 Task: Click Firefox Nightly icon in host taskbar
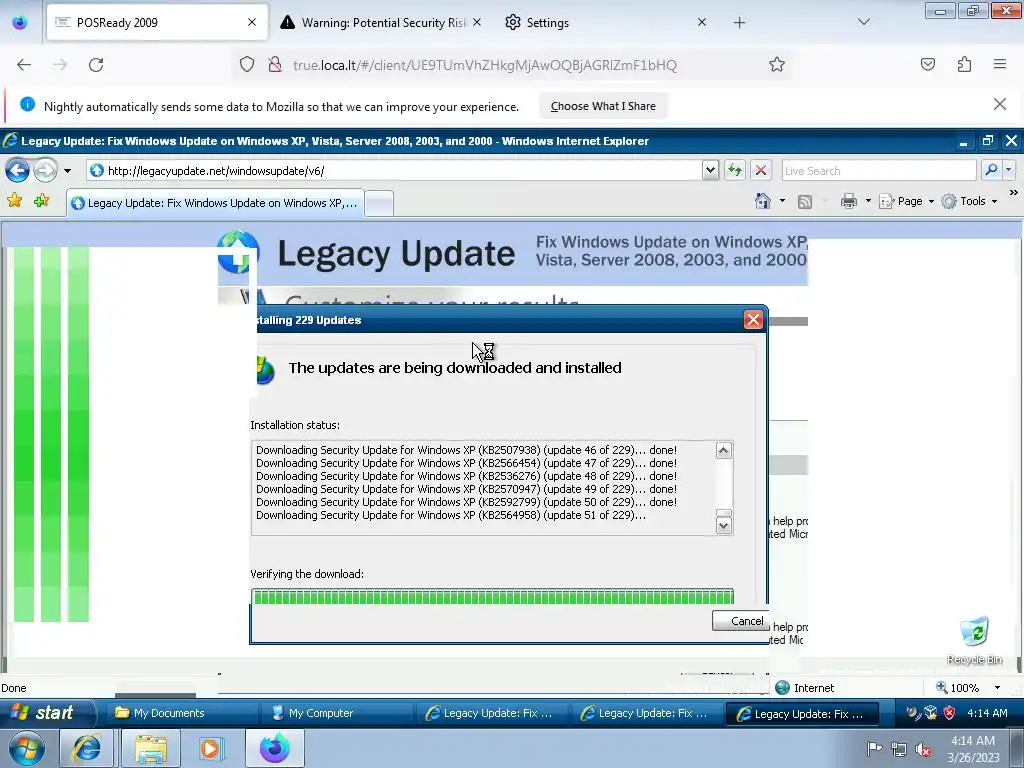tap(275, 748)
